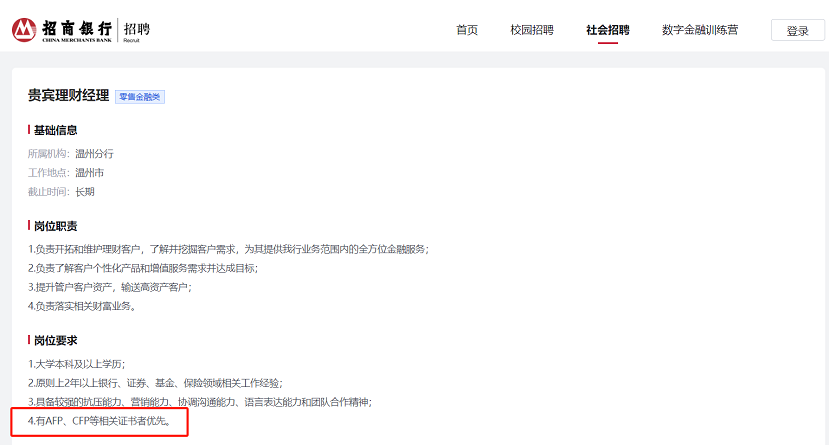This screenshot has height=445, width=829.
Task: Open 数字金融训练营 menu item
Action: (700, 30)
